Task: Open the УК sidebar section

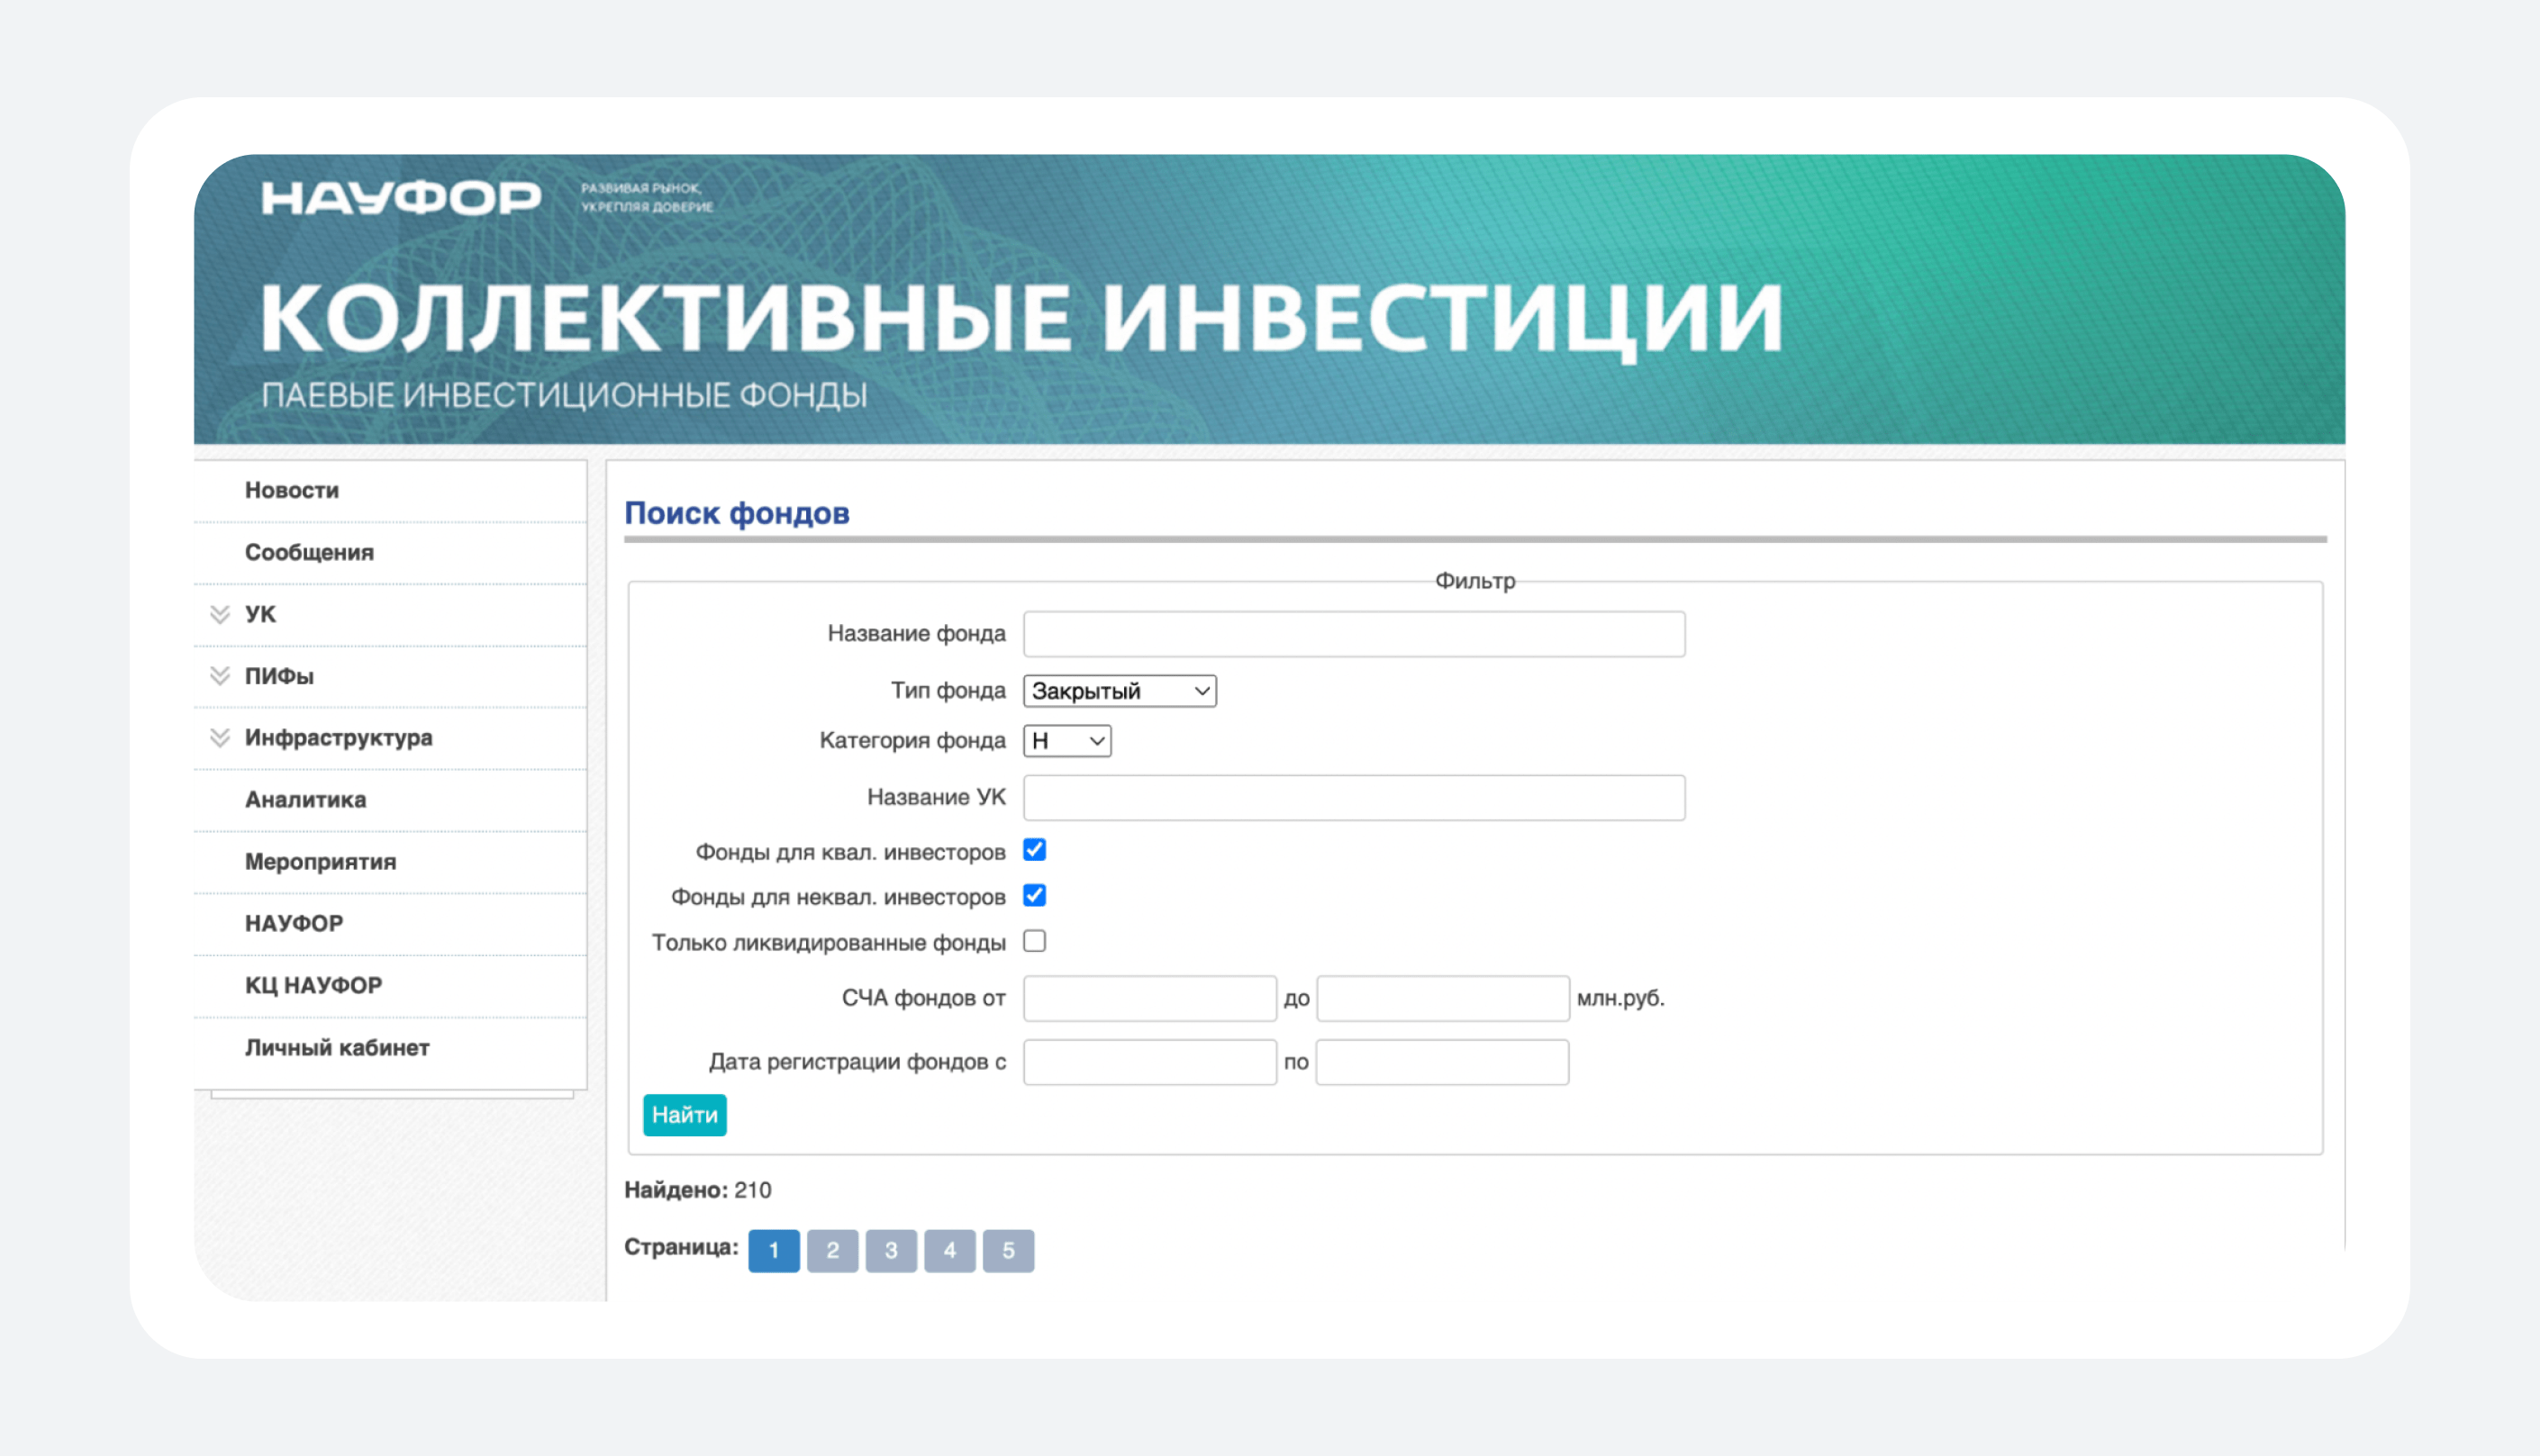Action: pyautogui.click(x=260, y=614)
